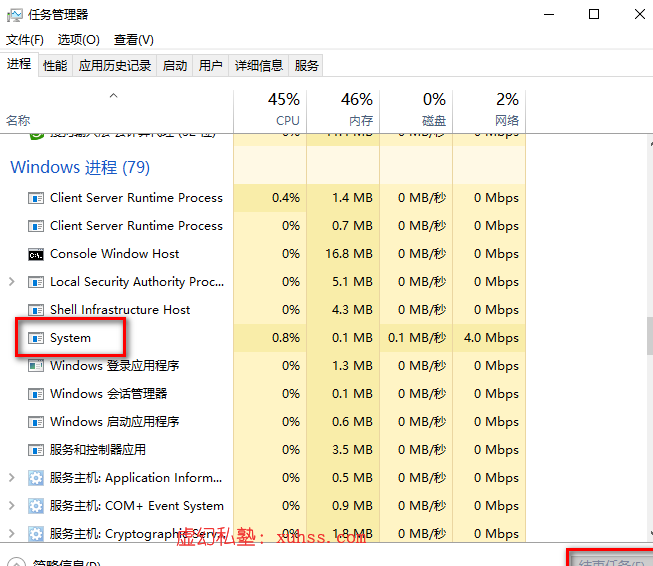Click the vertical scrollbar thumb
The height and width of the screenshot is (566, 653).
pyautogui.click(x=650, y=336)
